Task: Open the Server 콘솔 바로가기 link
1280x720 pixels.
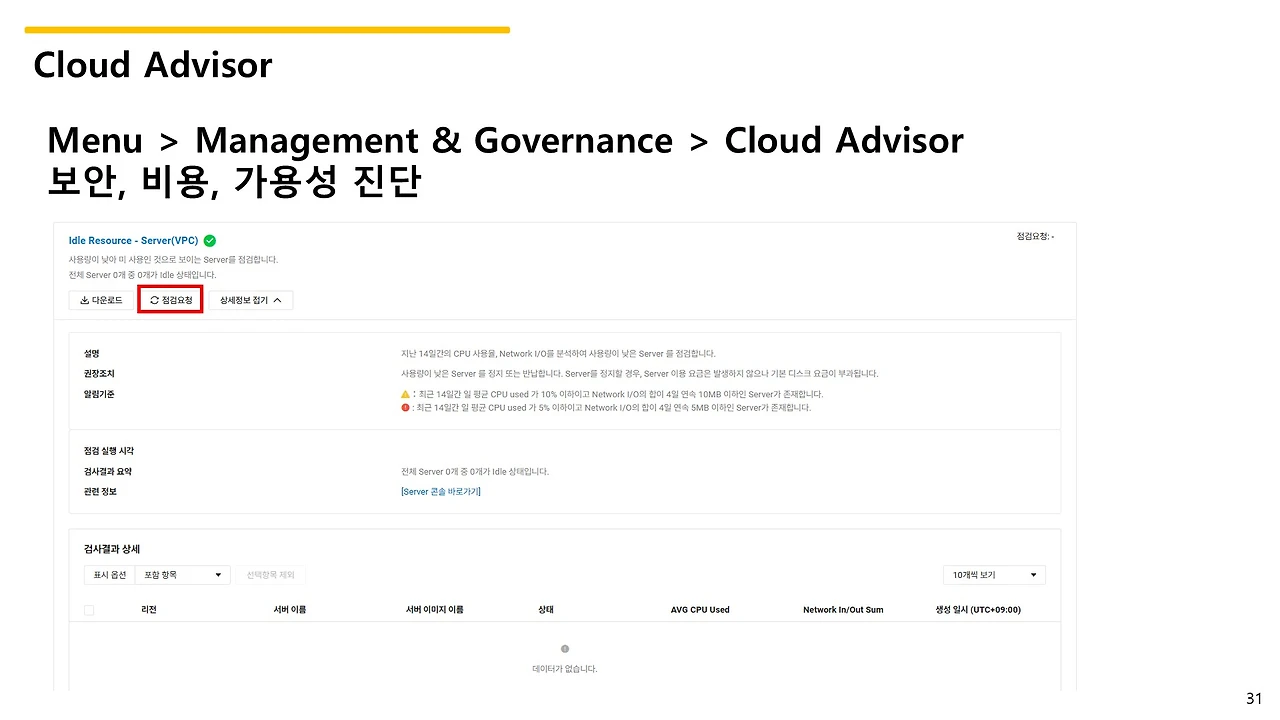Action: click(440, 492)
